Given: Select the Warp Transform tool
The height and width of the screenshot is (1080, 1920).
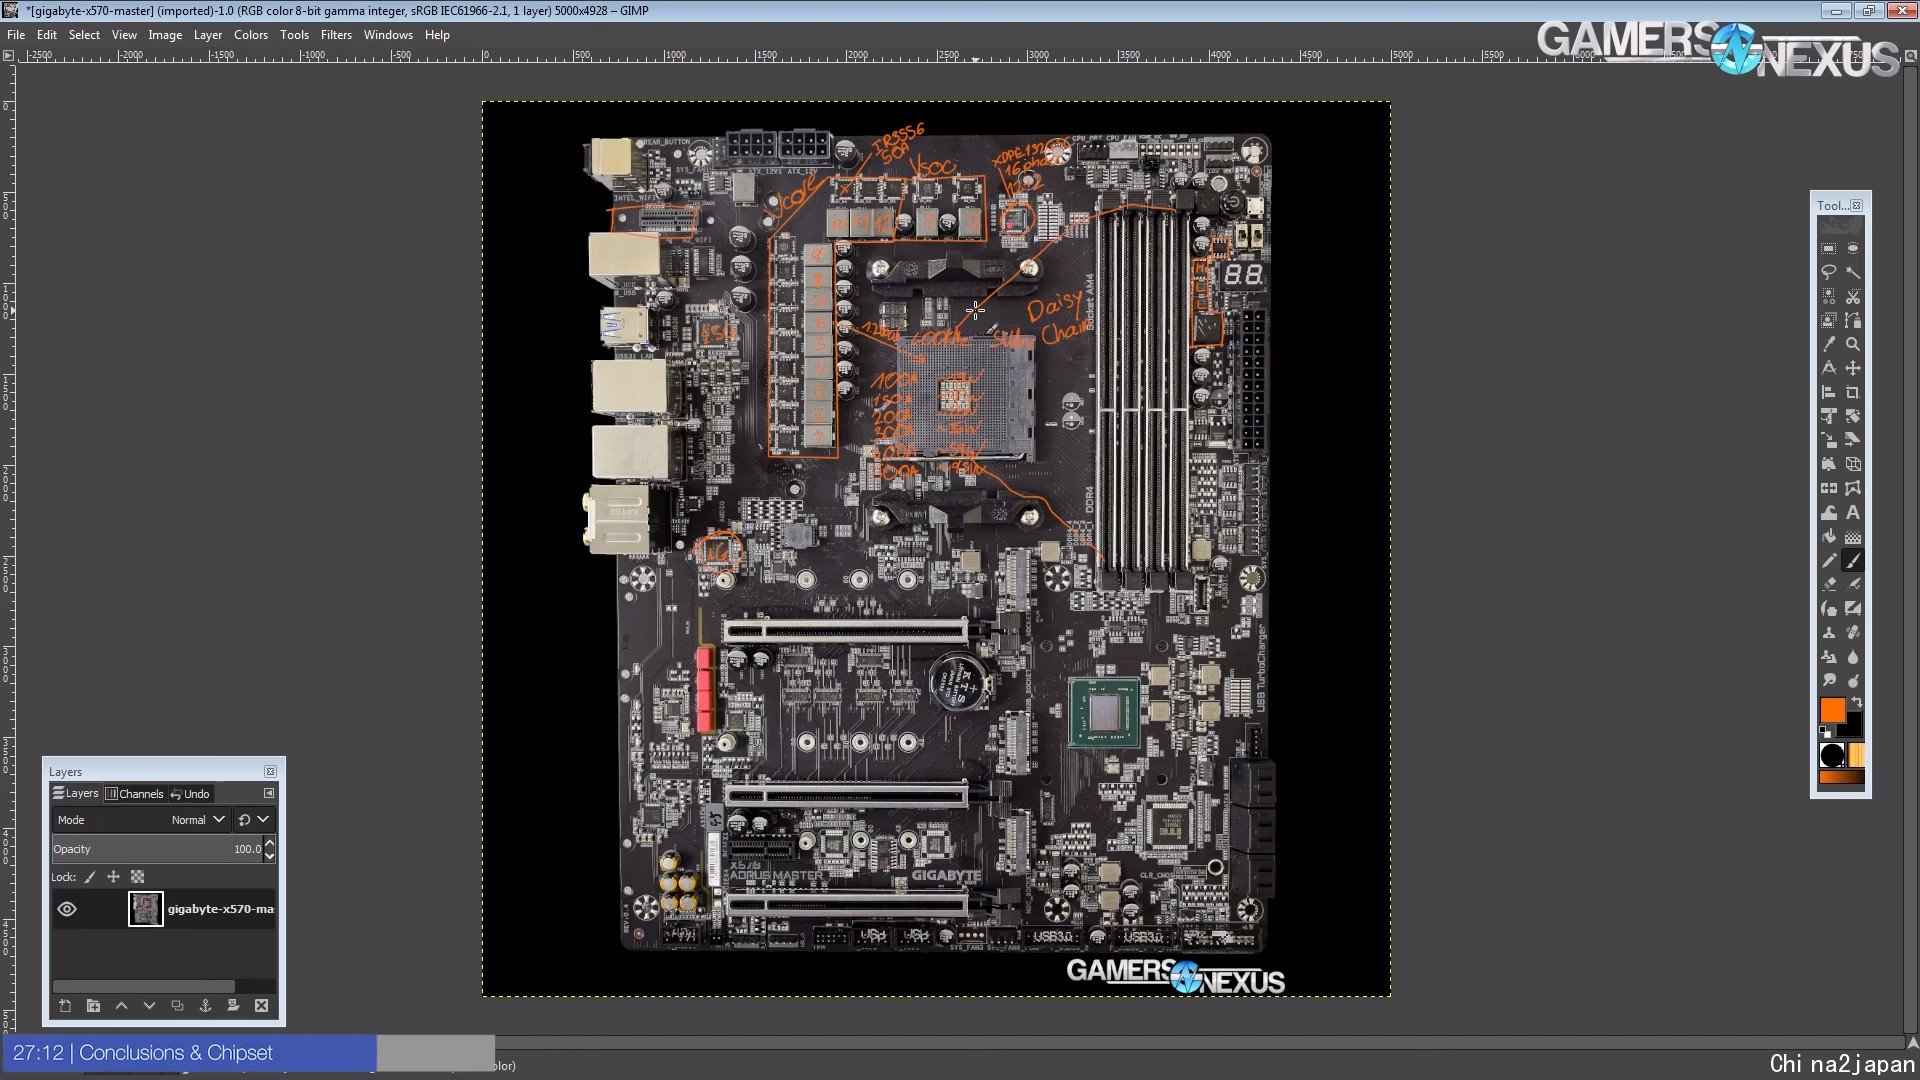Looking at the screenshot, I should point(1829,512).
